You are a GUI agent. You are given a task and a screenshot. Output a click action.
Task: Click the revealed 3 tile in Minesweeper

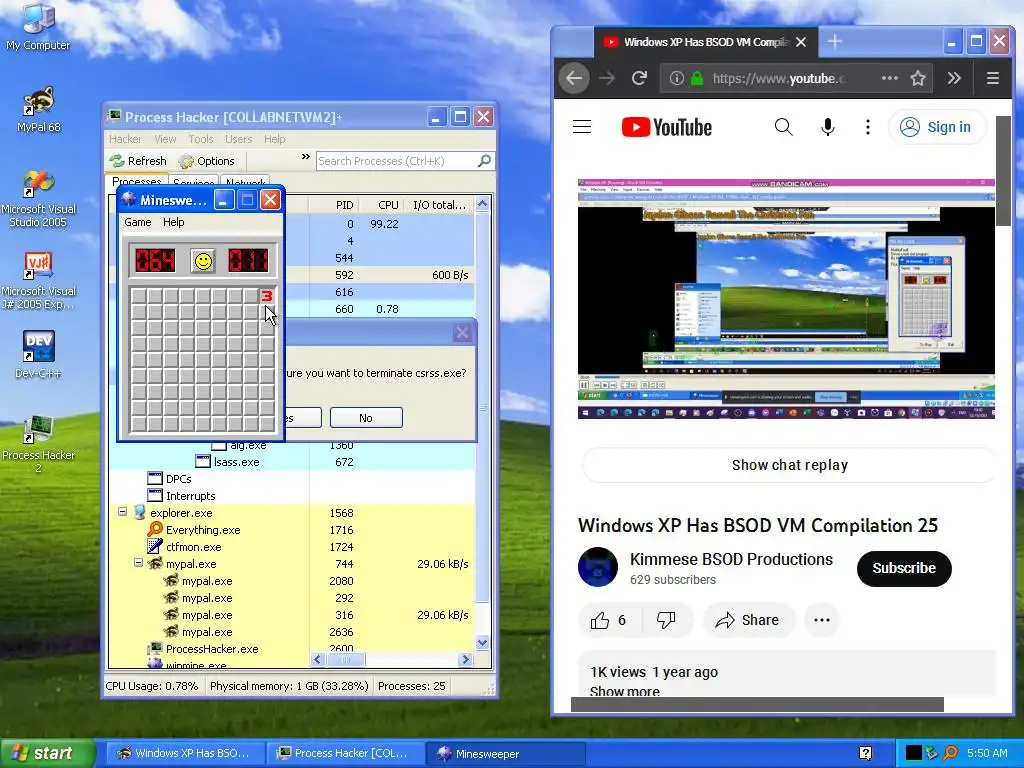[x=266, y=296]
